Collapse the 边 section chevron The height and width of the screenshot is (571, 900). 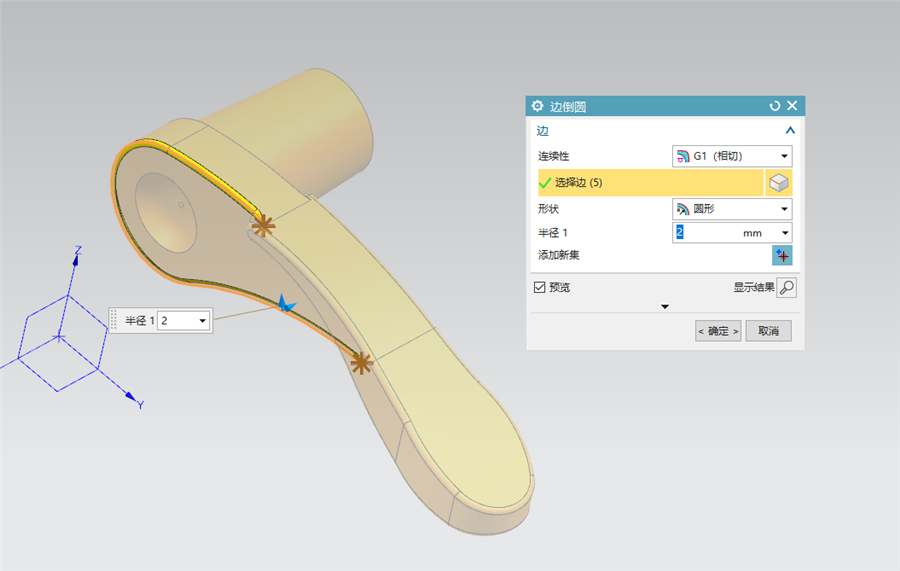[790, 131]
